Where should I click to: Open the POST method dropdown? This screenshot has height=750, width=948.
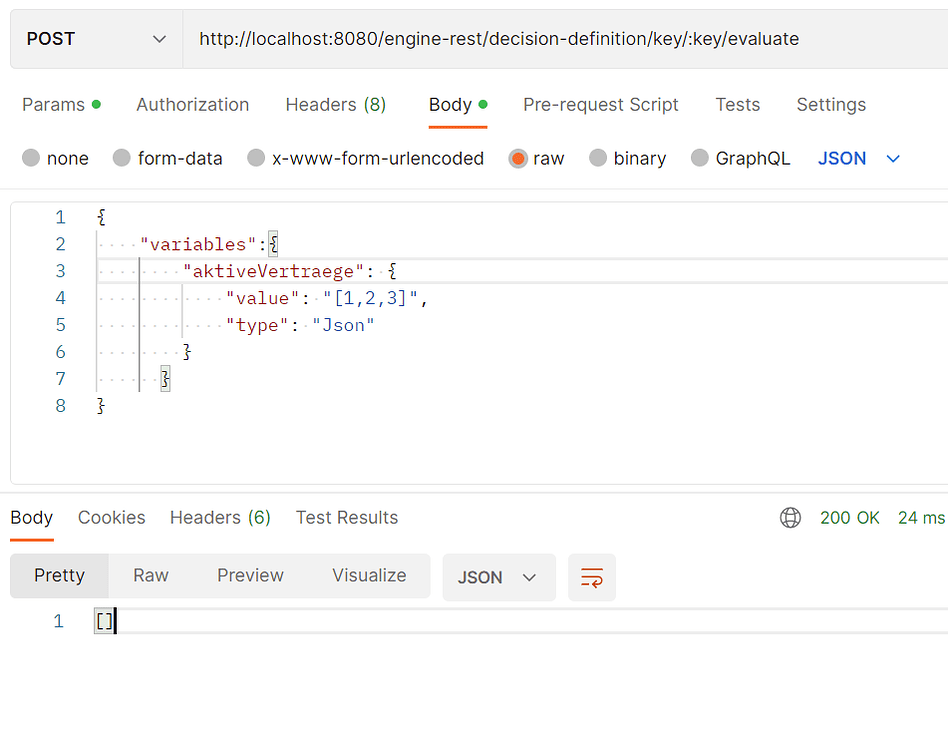pos(96,39)
